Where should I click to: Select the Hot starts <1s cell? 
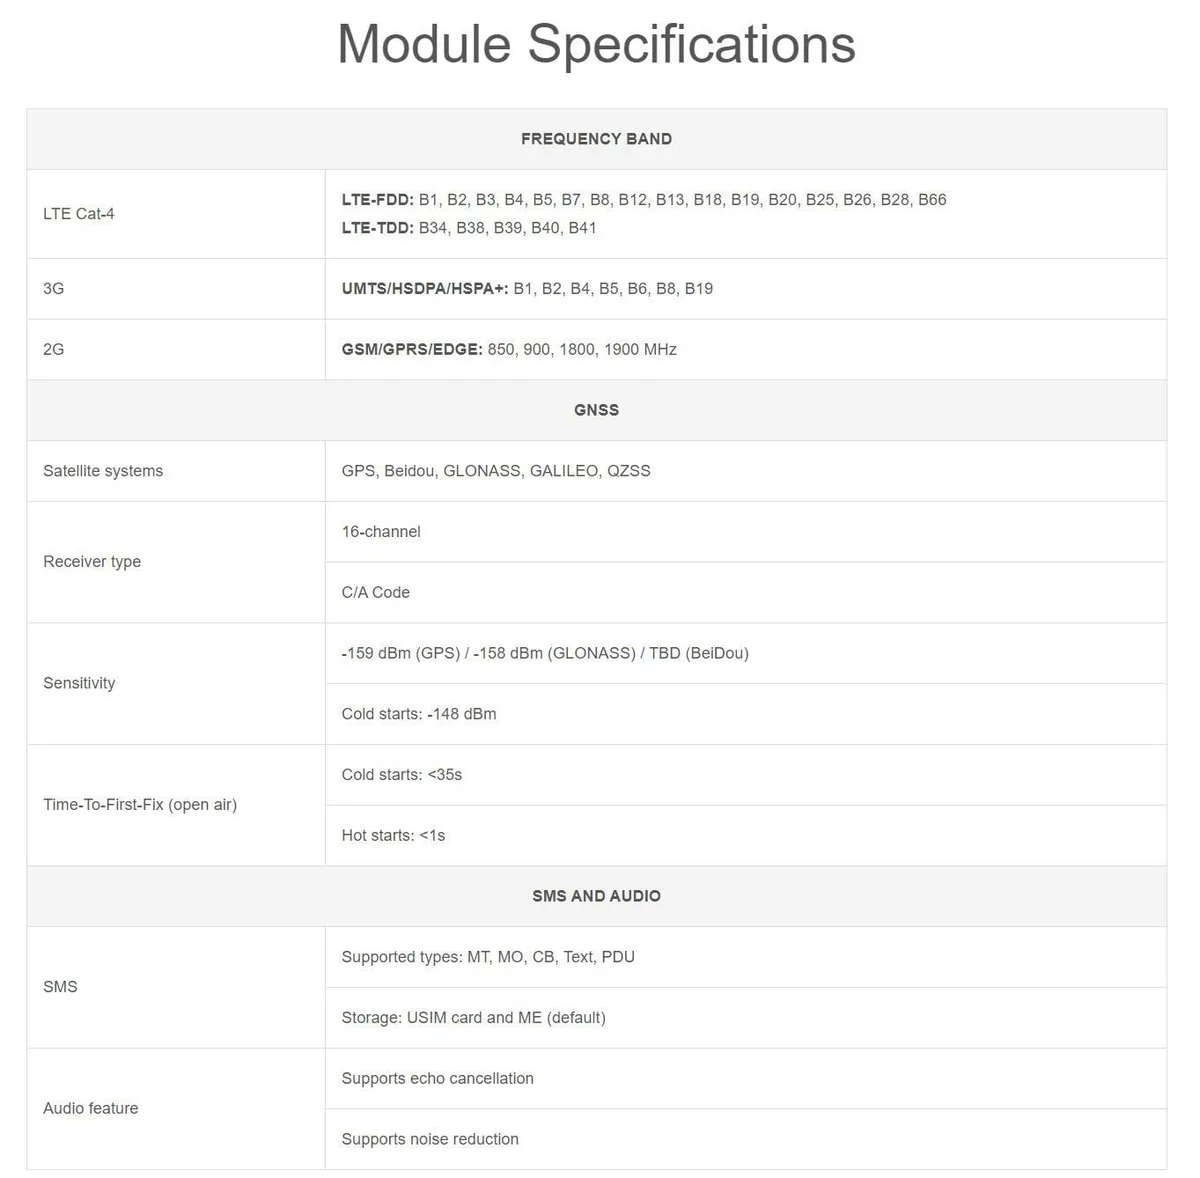[746, 836]
